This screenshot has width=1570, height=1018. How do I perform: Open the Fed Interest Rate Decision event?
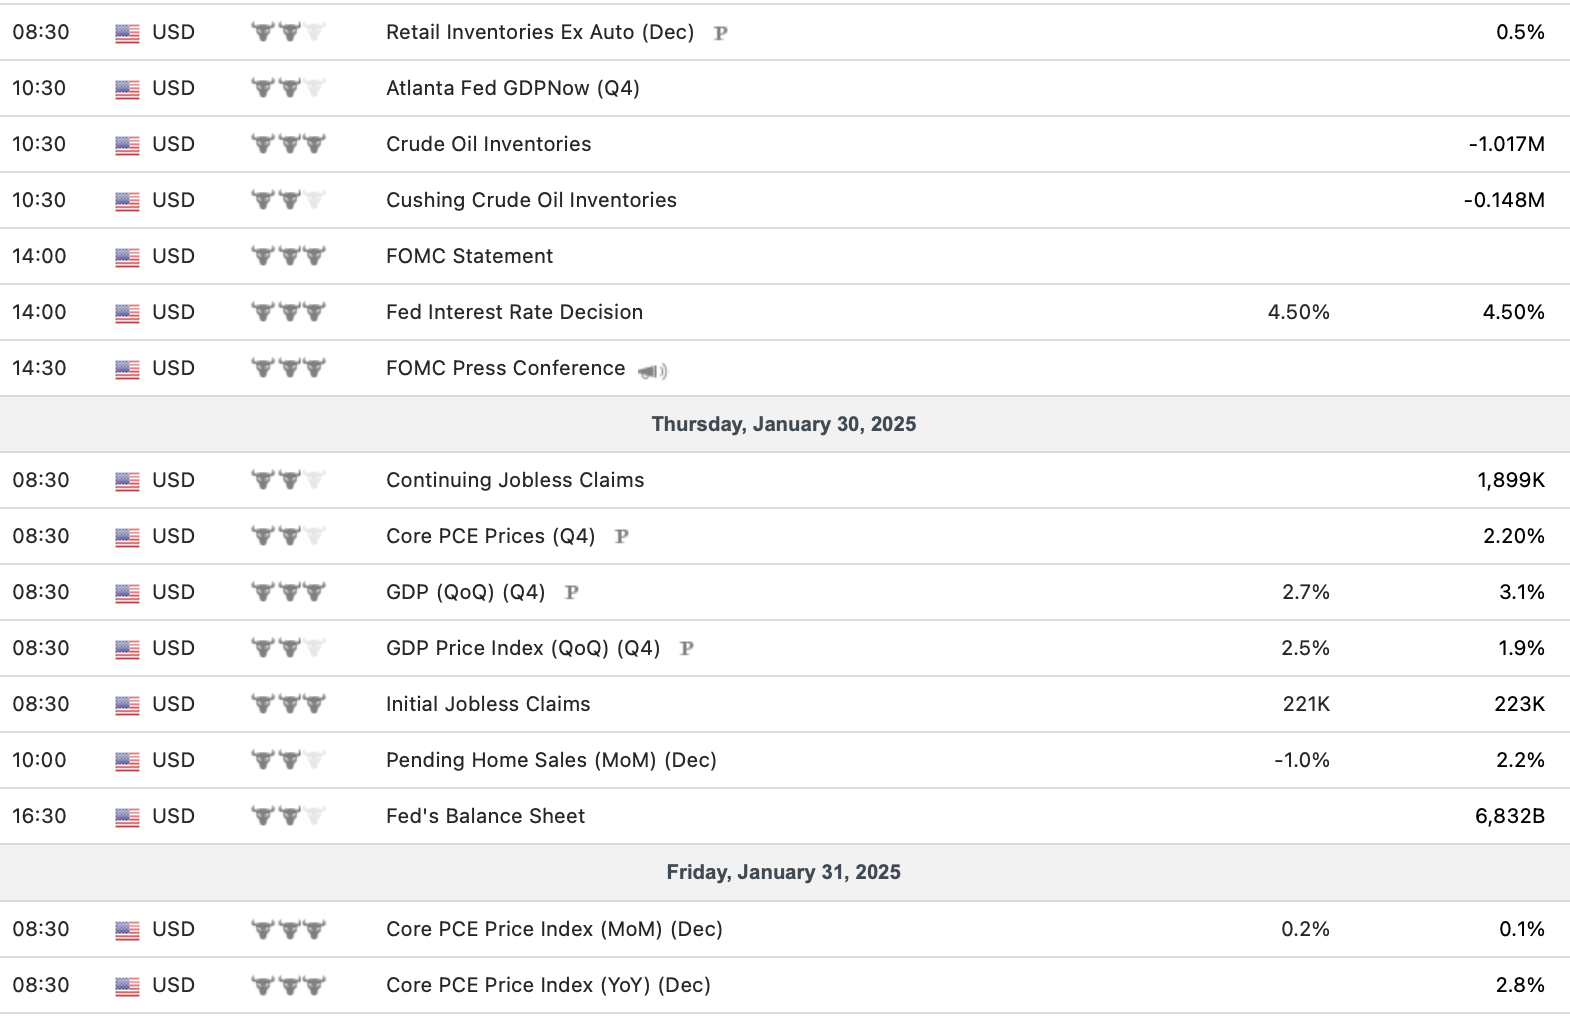pos(514,312)
